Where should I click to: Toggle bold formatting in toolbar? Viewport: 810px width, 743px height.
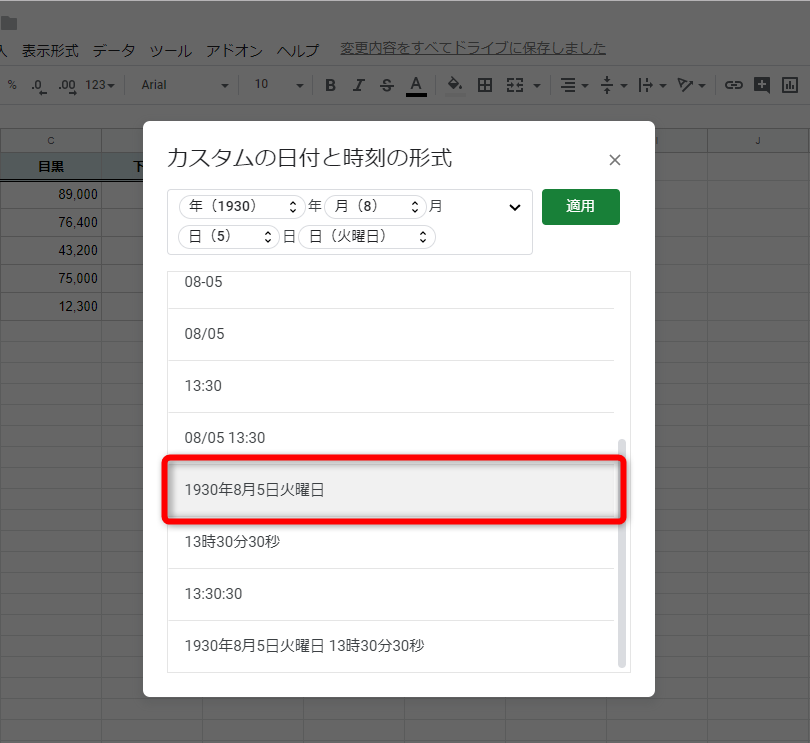[331, 85]
